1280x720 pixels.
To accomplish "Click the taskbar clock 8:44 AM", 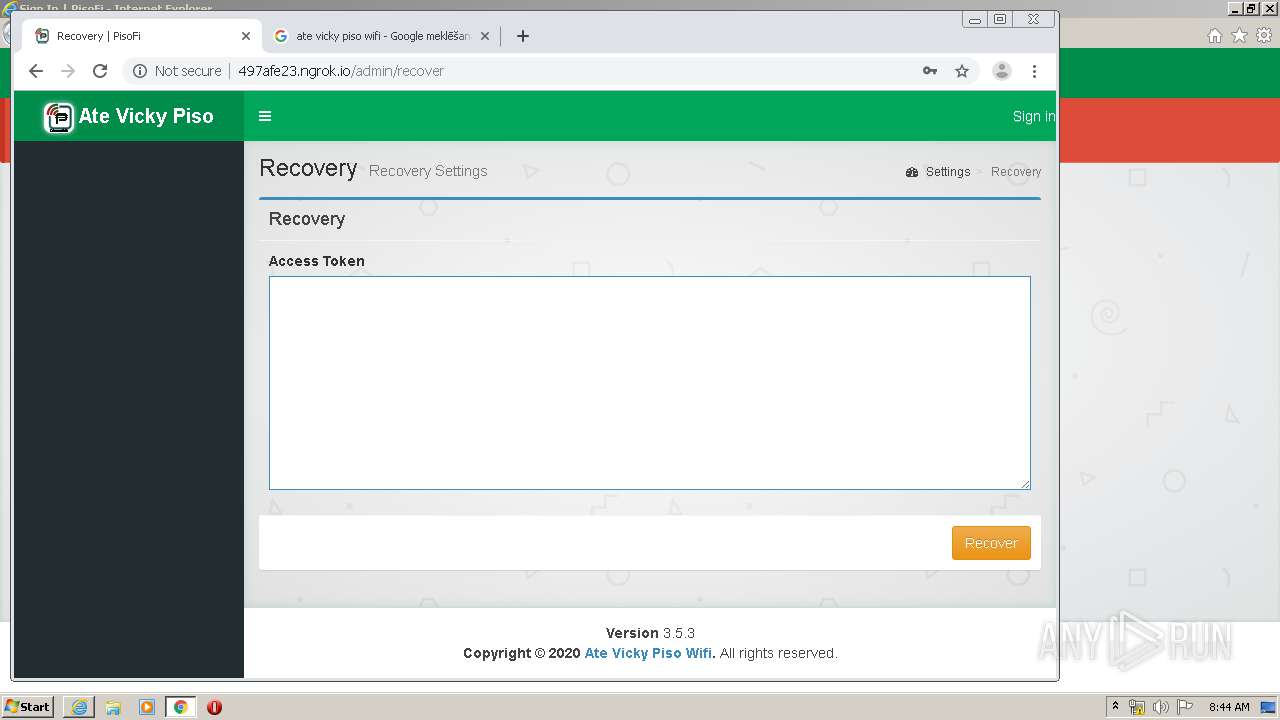I will click(1229, 707).
